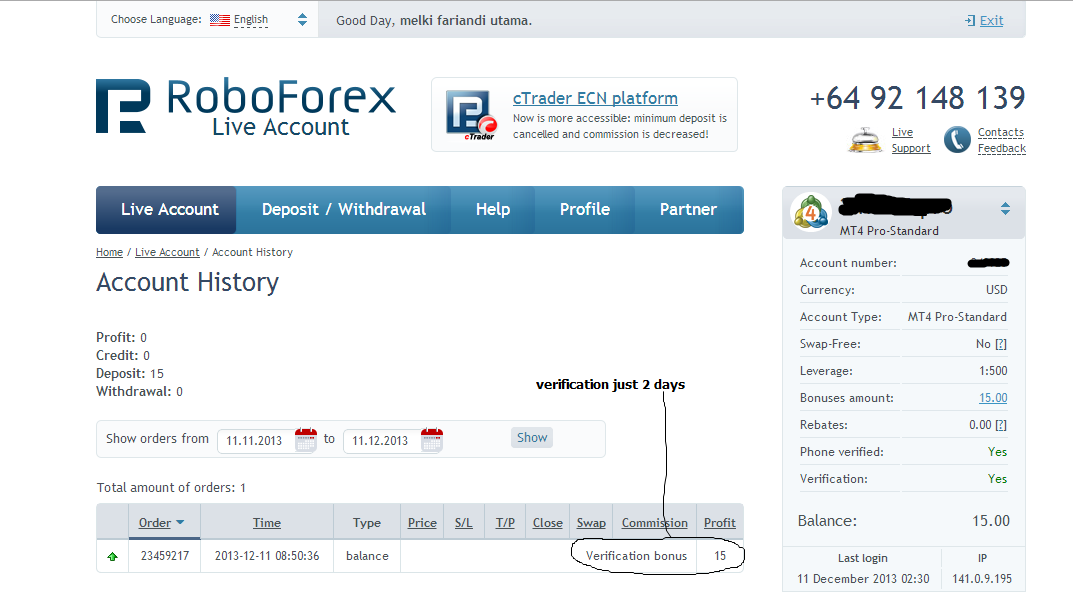Select English language link
Screen dimensions: 1073x592
(x=250, y=20)
